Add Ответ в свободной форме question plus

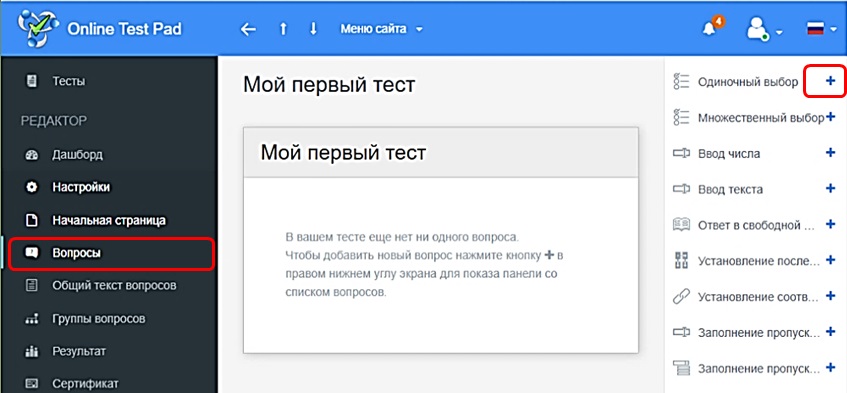[831, 225]
